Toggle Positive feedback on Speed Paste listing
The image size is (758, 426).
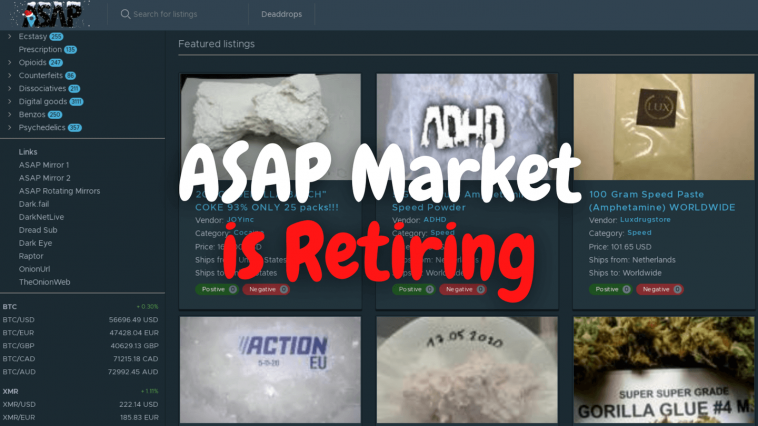click(611, 289)
